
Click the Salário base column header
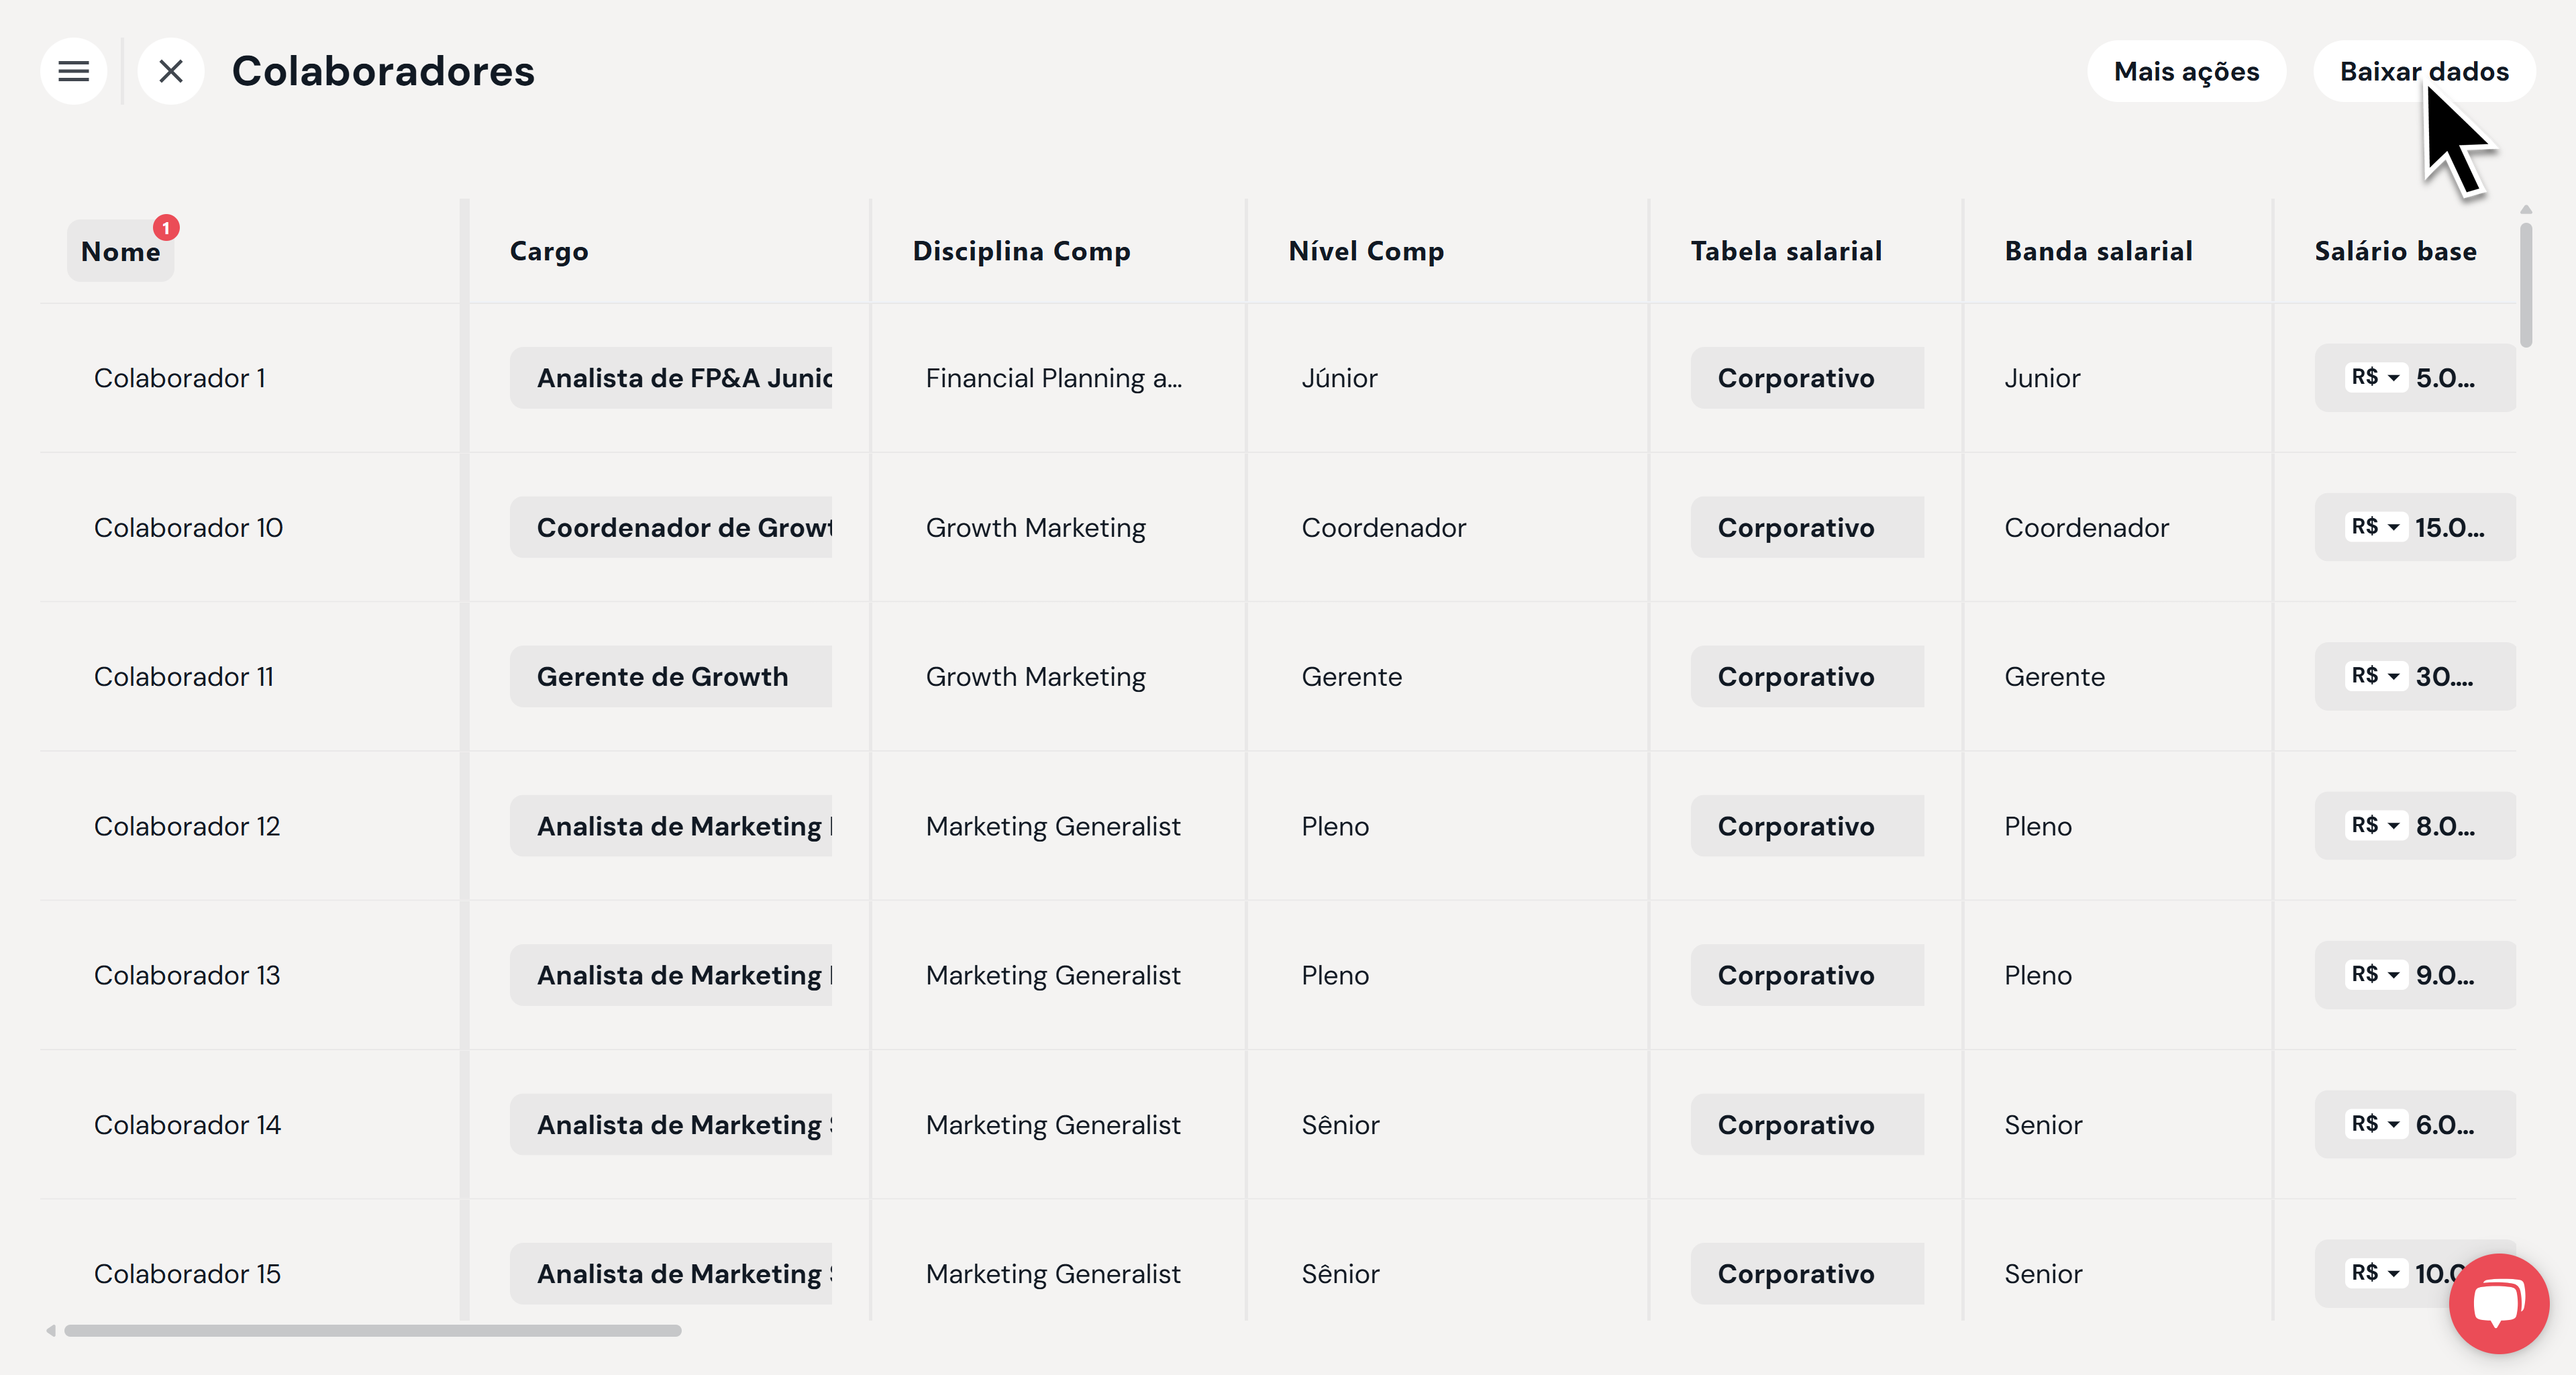point(2395,251)
